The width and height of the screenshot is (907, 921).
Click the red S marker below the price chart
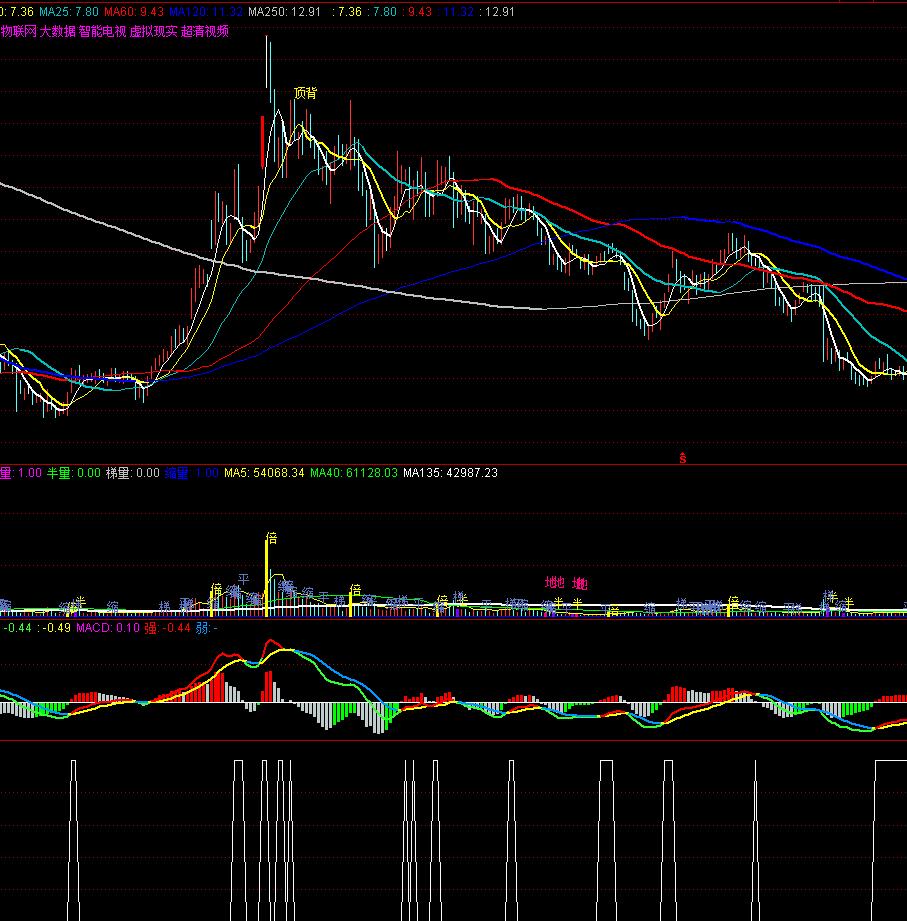pos(683,459)
